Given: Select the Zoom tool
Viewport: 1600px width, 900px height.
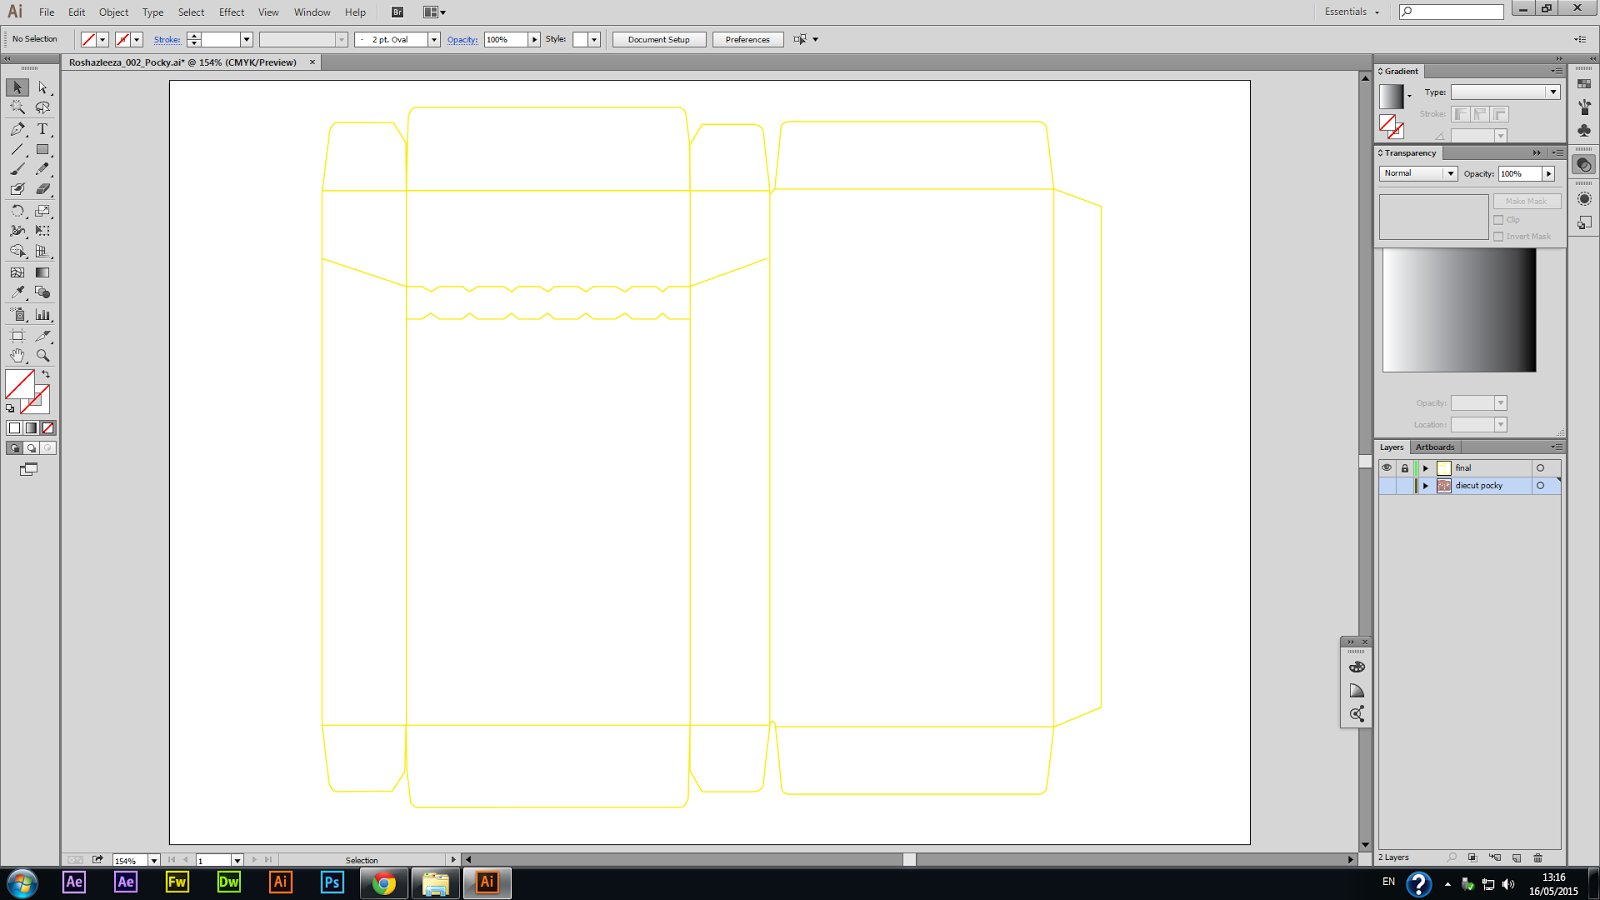Looking at the screenshot, I should point(44,355).
